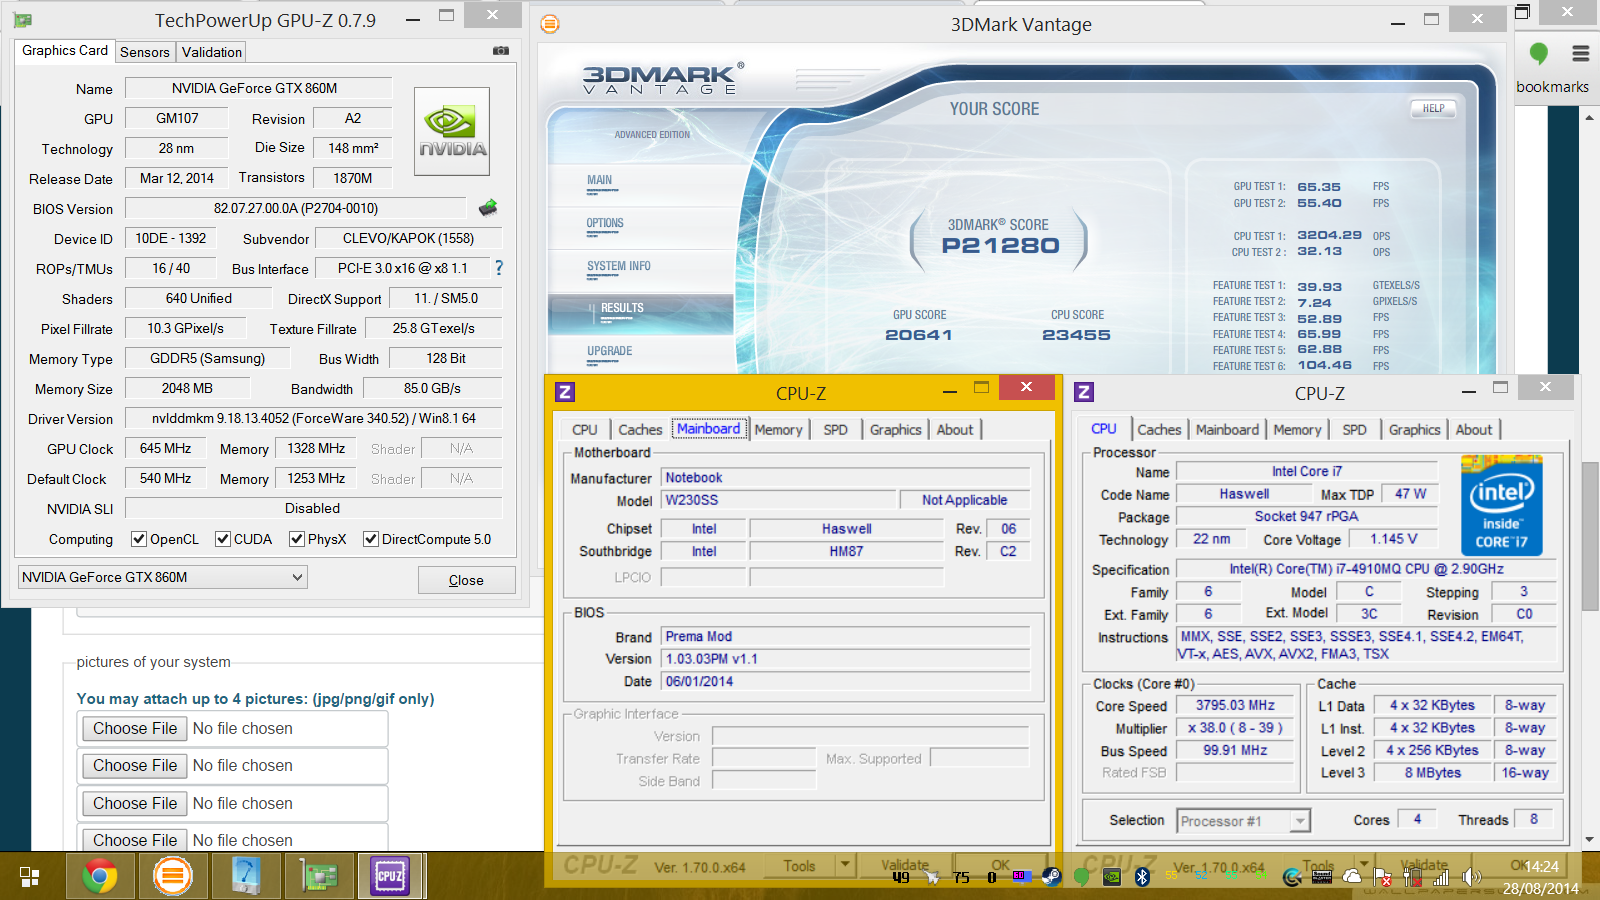Click the Bus Interface question mark icon
Viewport: 1600px width, 900px height.
tap(499, 268)
